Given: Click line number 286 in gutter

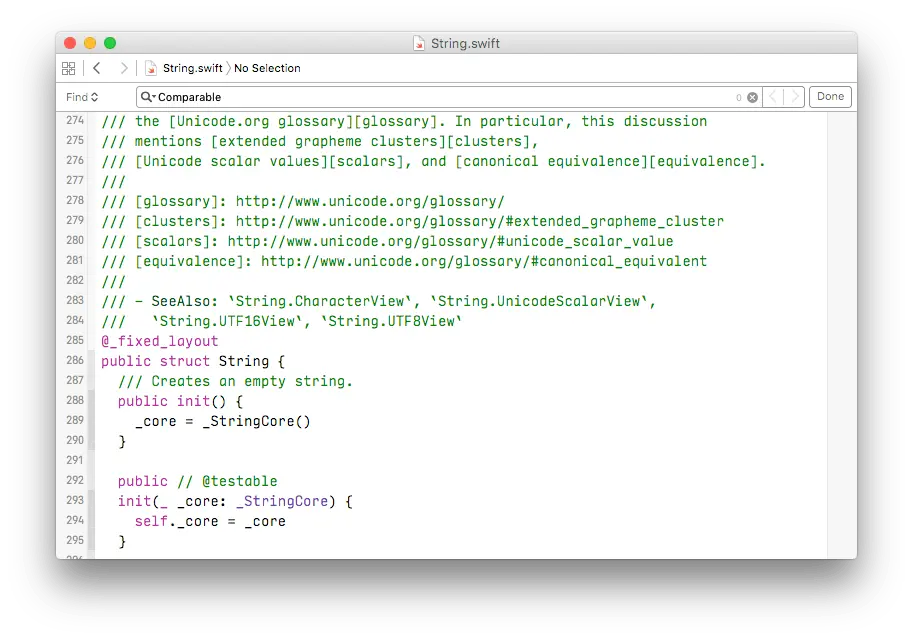Looking at the screenshot, I should pyautogui.click(x=75, y=360).
